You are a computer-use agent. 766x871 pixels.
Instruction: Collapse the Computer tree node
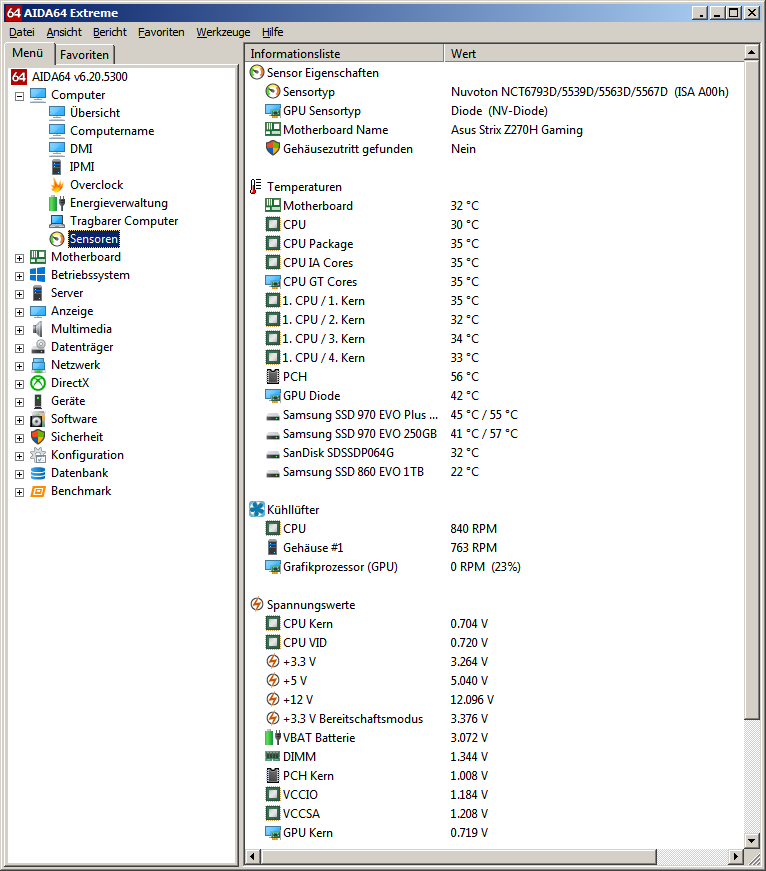(19, 96)
